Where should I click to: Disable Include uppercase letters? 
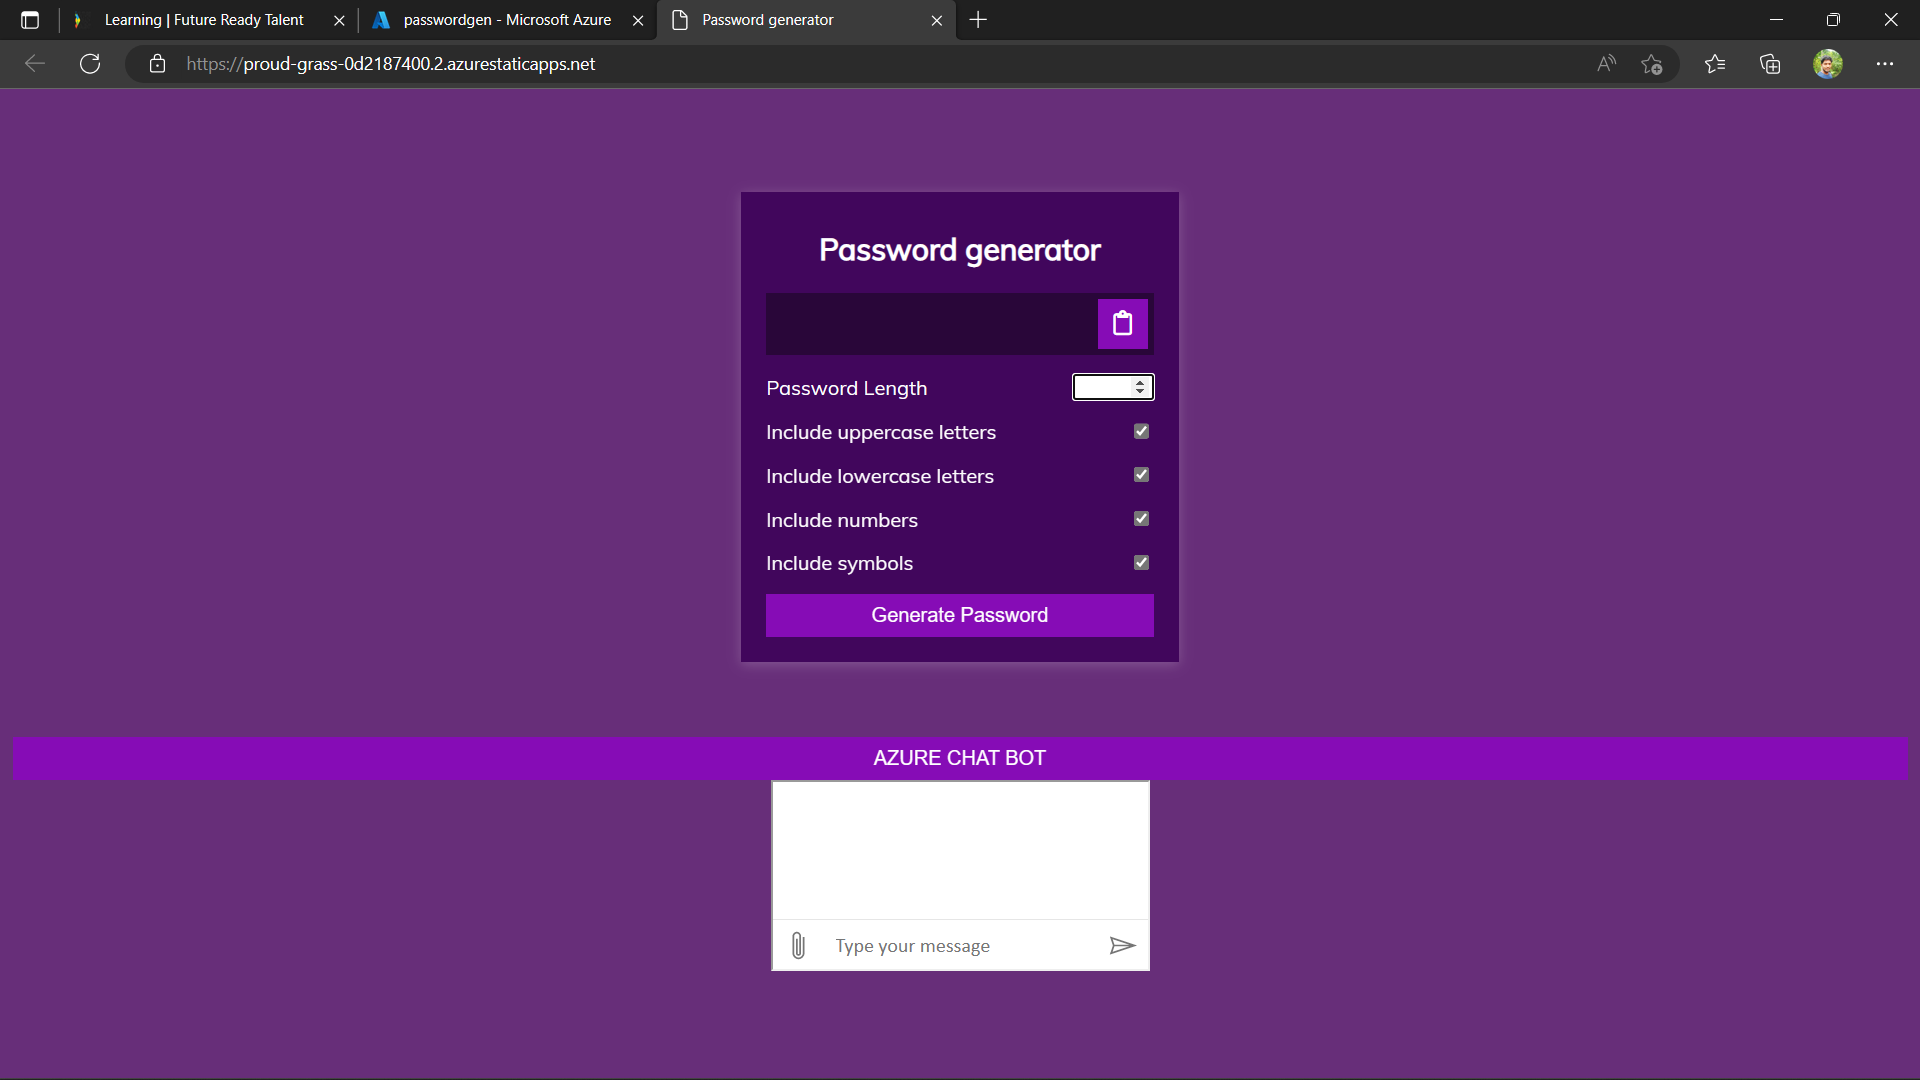click(x=1141, y=431)
